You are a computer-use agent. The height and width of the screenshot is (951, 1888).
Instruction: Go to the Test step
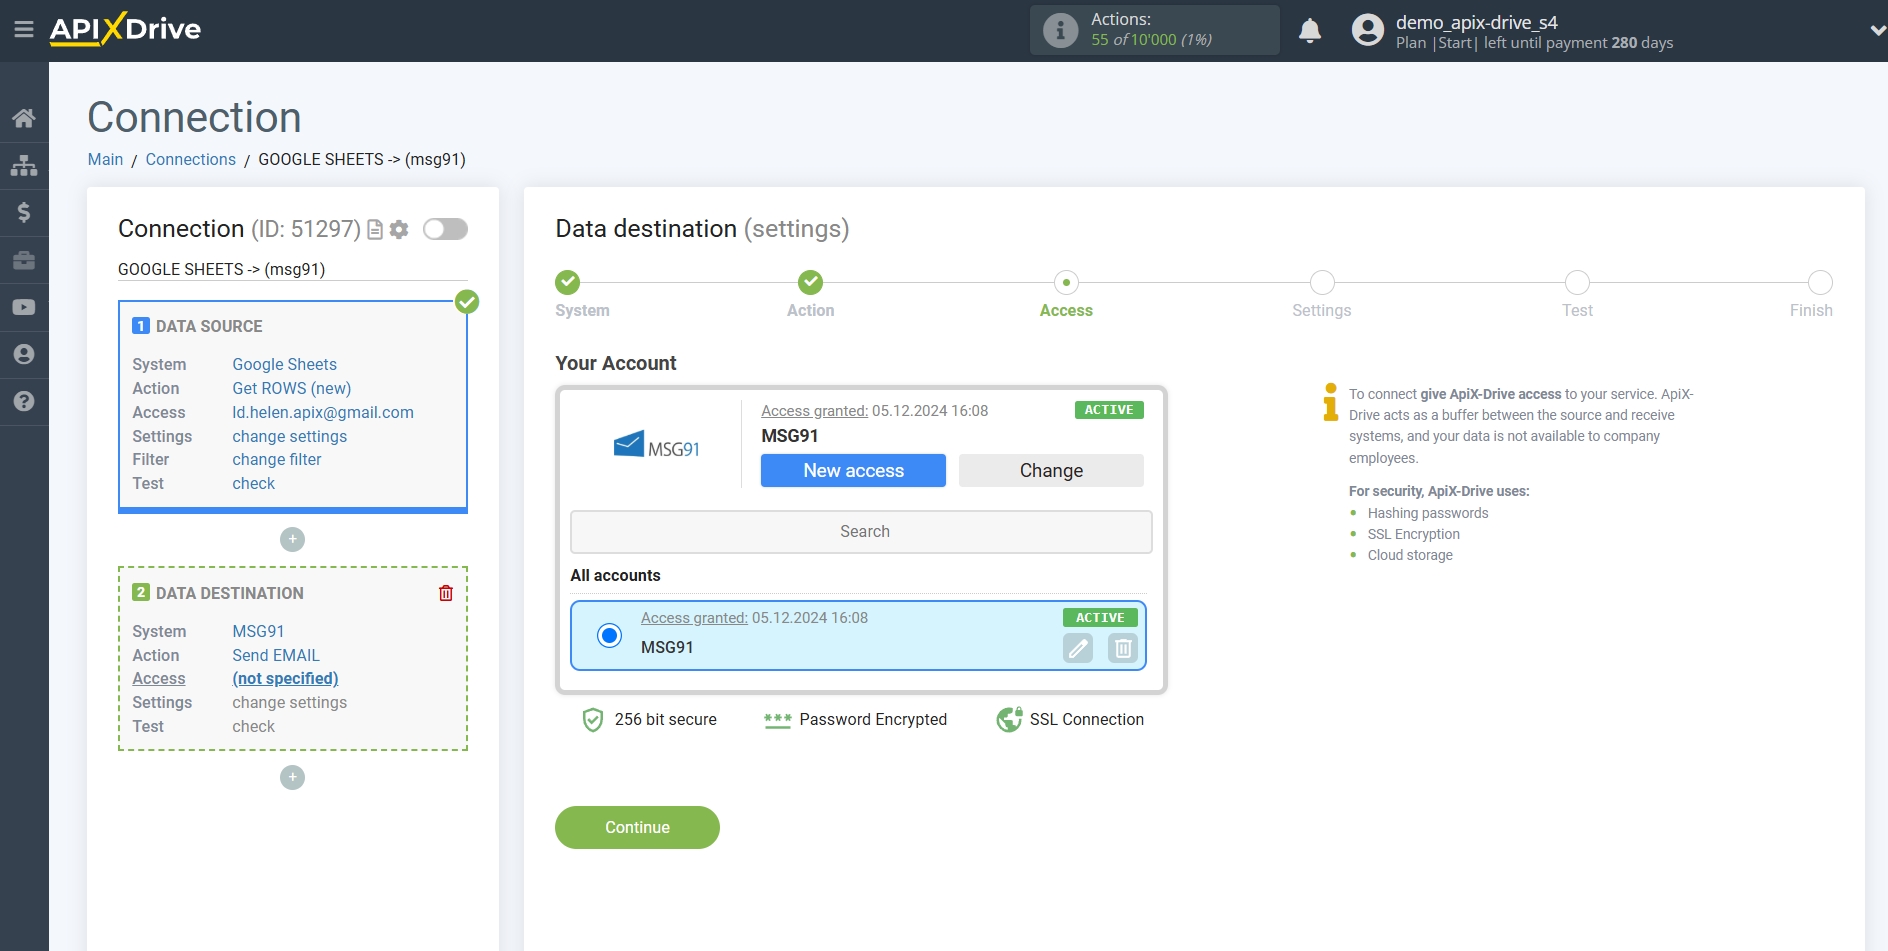[x=1577, y=282]
